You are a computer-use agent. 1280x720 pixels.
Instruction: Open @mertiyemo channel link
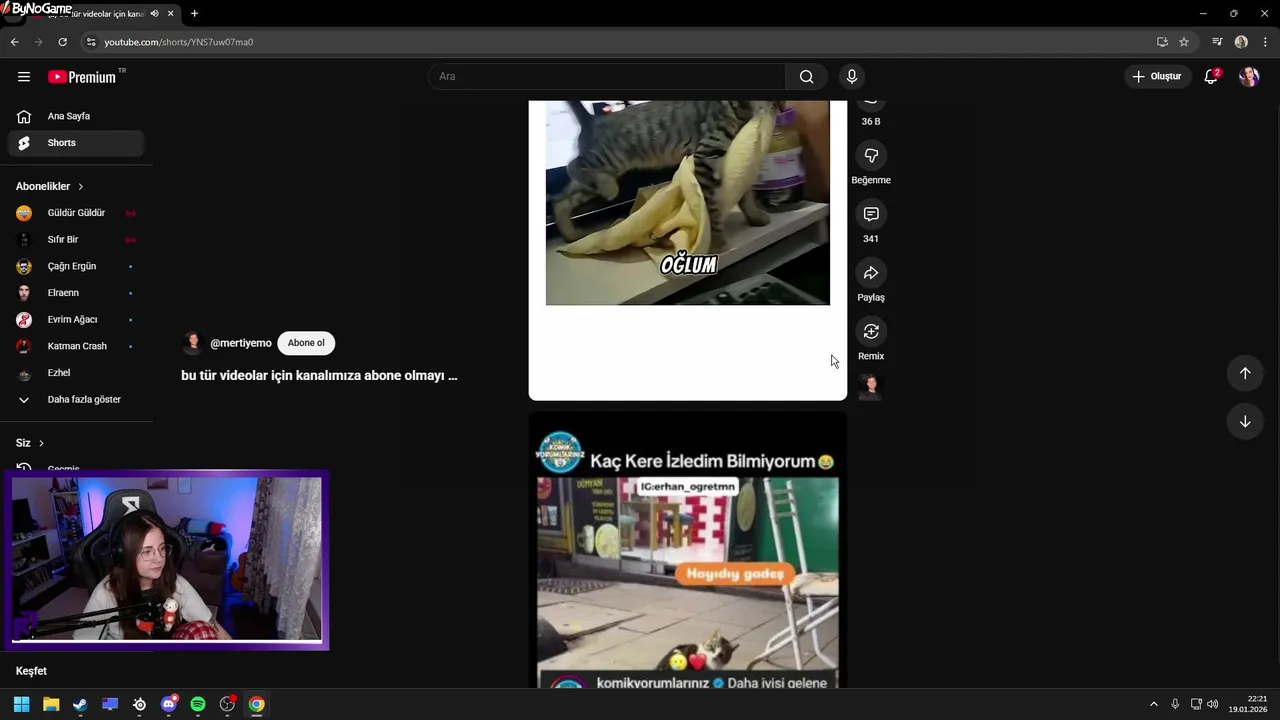(x=241, y=343)
